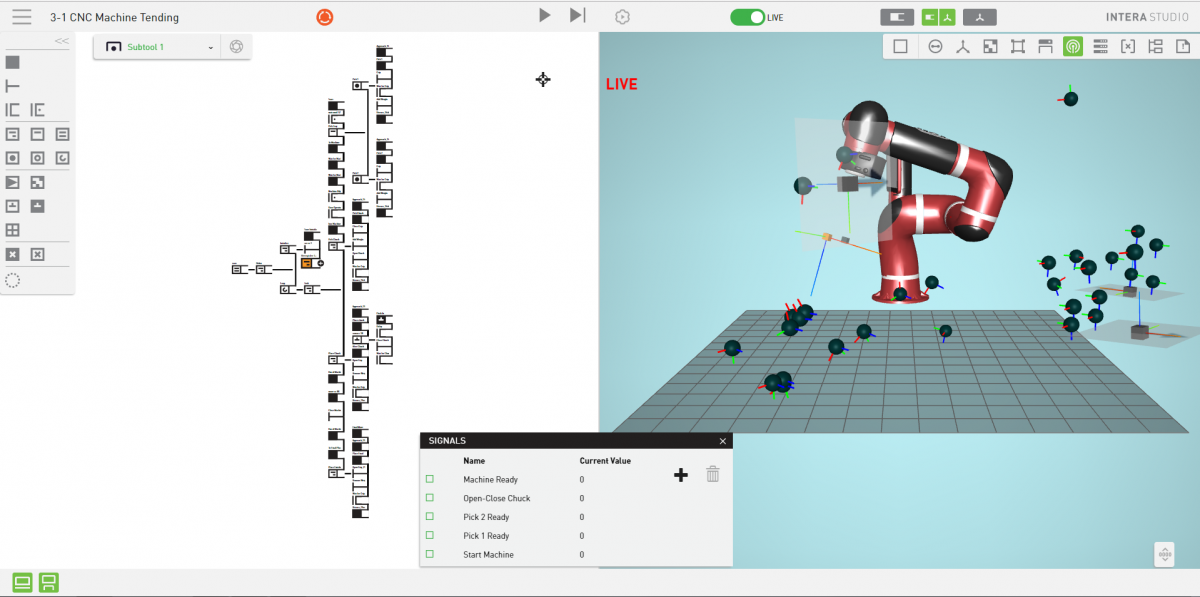The width and height of the screenshot is (1200, 597).
Task: Click the bounding-box corners icon in 3D toolbar
Action: [1018, 46]
